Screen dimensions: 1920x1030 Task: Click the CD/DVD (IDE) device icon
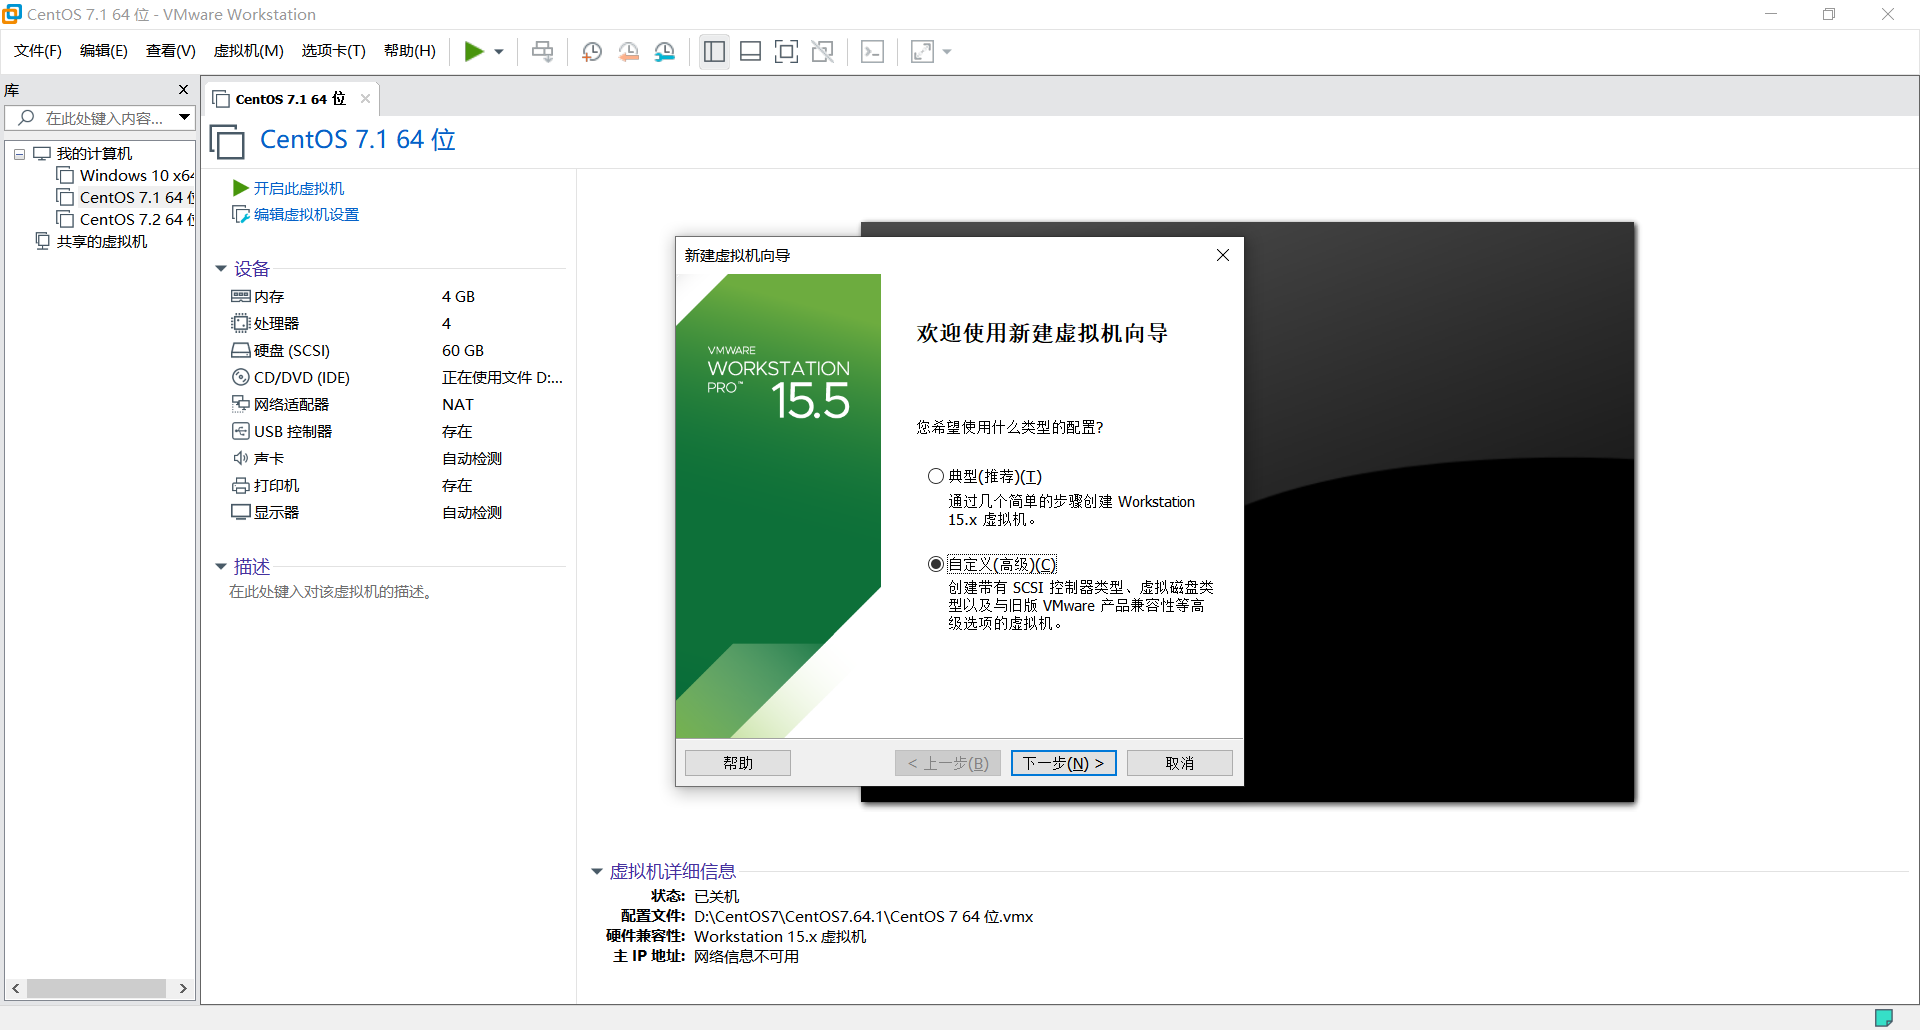tap(241, 377)
